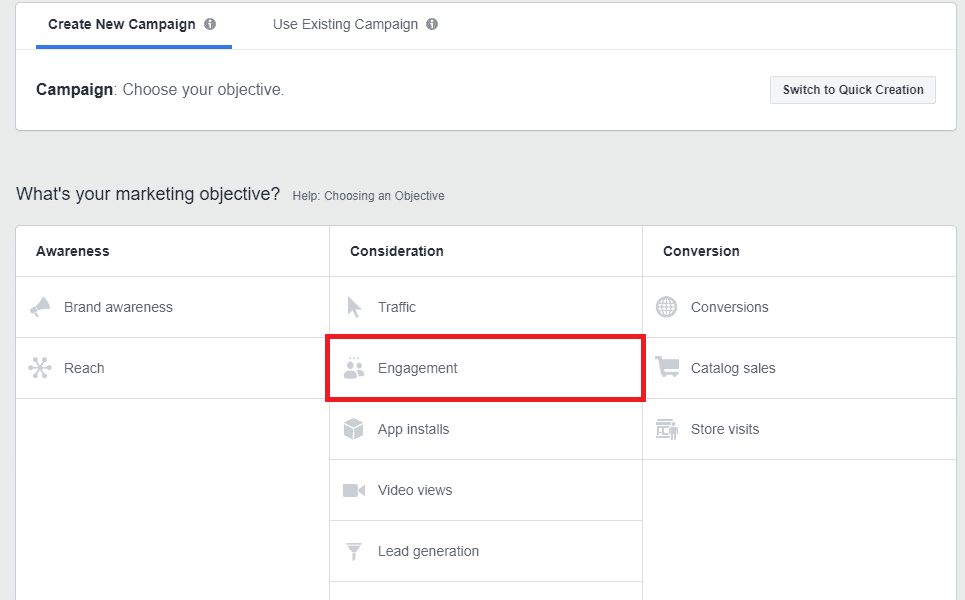Click the Traffic cursor icon

354,307
